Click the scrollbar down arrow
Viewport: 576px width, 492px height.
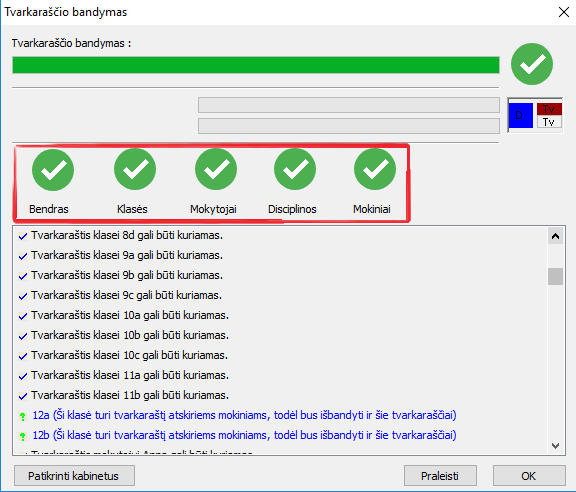pyautogui.click(x=555, y=446)
